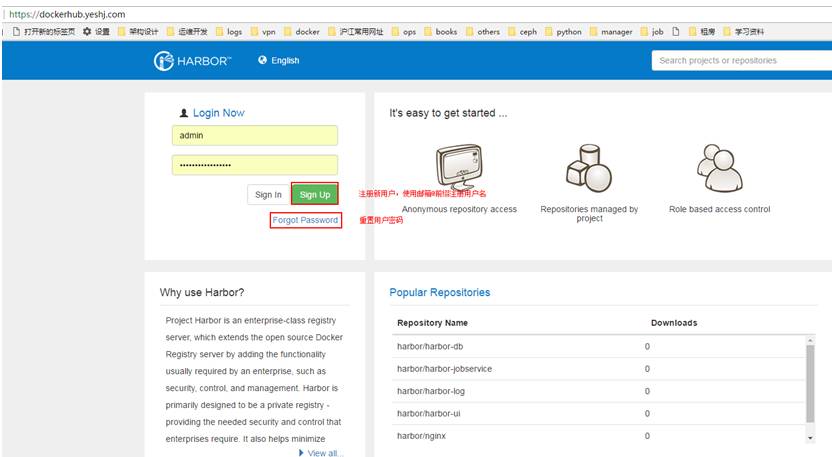The width and height of the screenshot is (832, 457).
Task: Select the harbor/harbor-log repository row
Action: click(x=599, y=391)
